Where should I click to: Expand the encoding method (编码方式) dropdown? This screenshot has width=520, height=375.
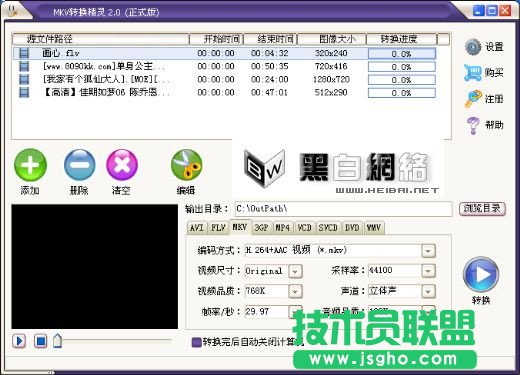click(428, 251)
